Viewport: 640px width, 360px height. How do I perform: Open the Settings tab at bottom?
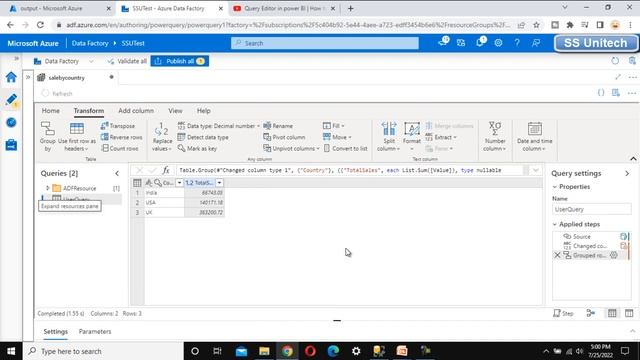56,331
